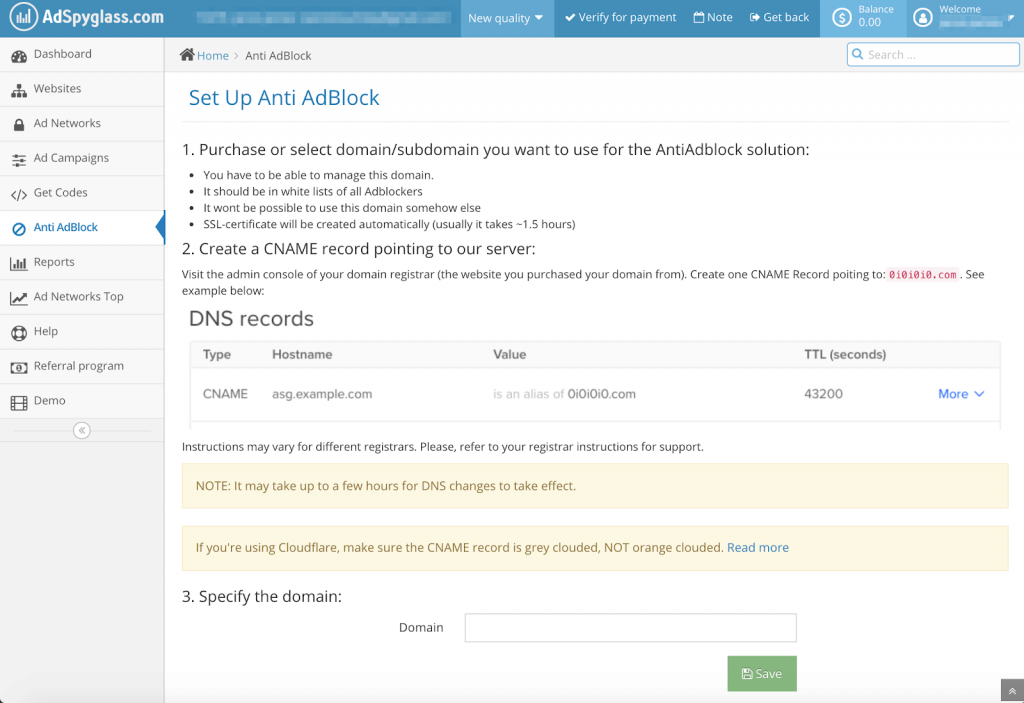This screenshot has height=703, width=1024.
Task: Click inside the Domain input field
Action: click(630, 627)
